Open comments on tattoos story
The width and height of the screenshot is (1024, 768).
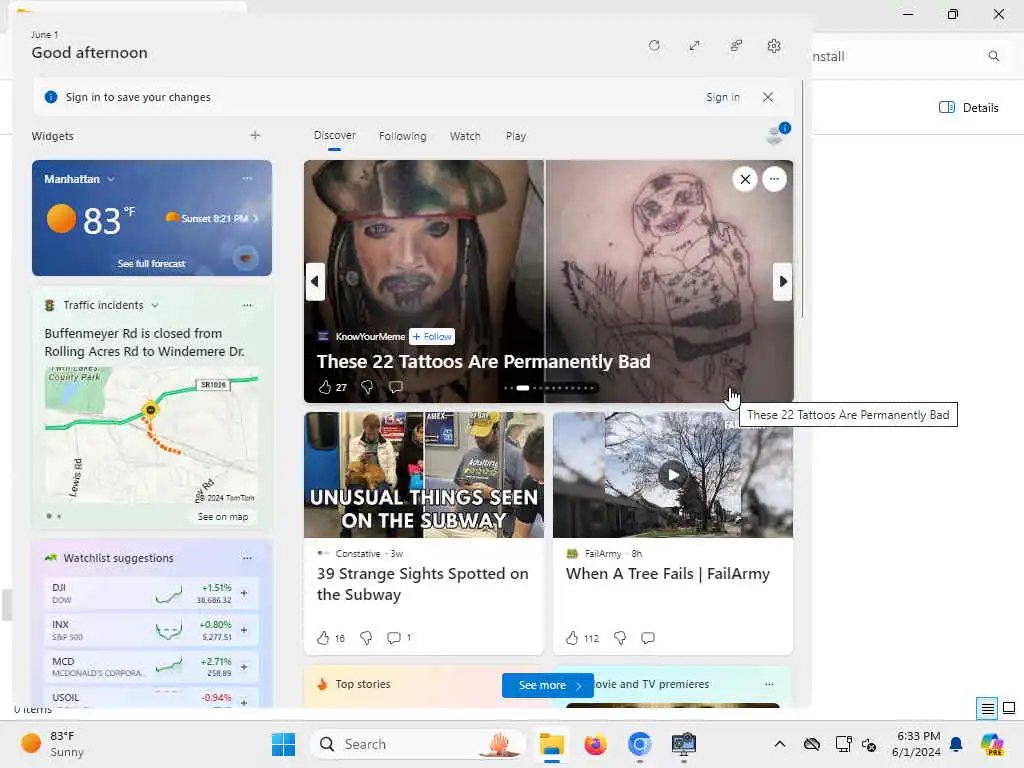(x=395, y=387)
